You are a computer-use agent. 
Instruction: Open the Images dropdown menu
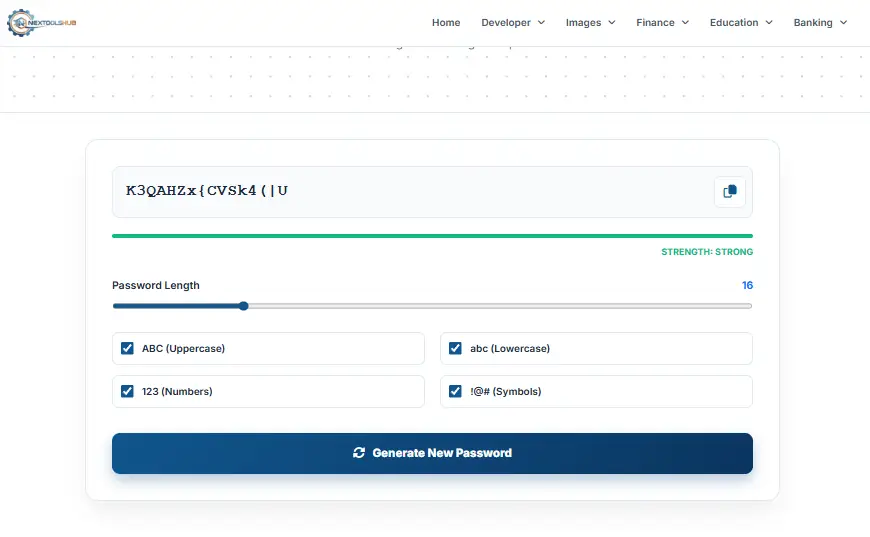tap(590, 23)
